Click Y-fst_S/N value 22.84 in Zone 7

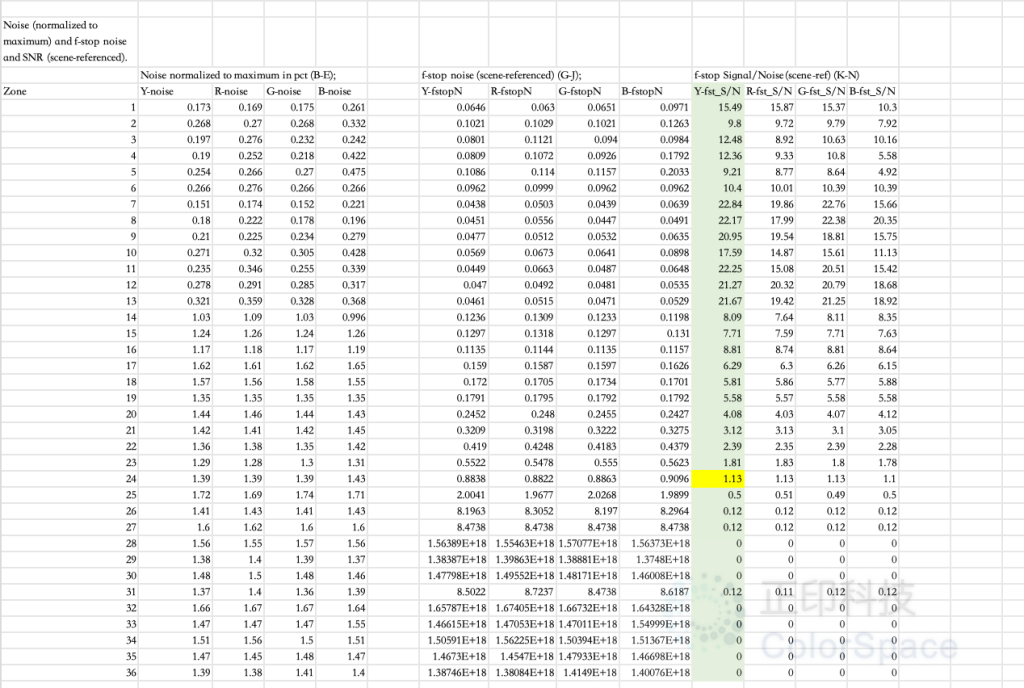(x=718, y=204)
